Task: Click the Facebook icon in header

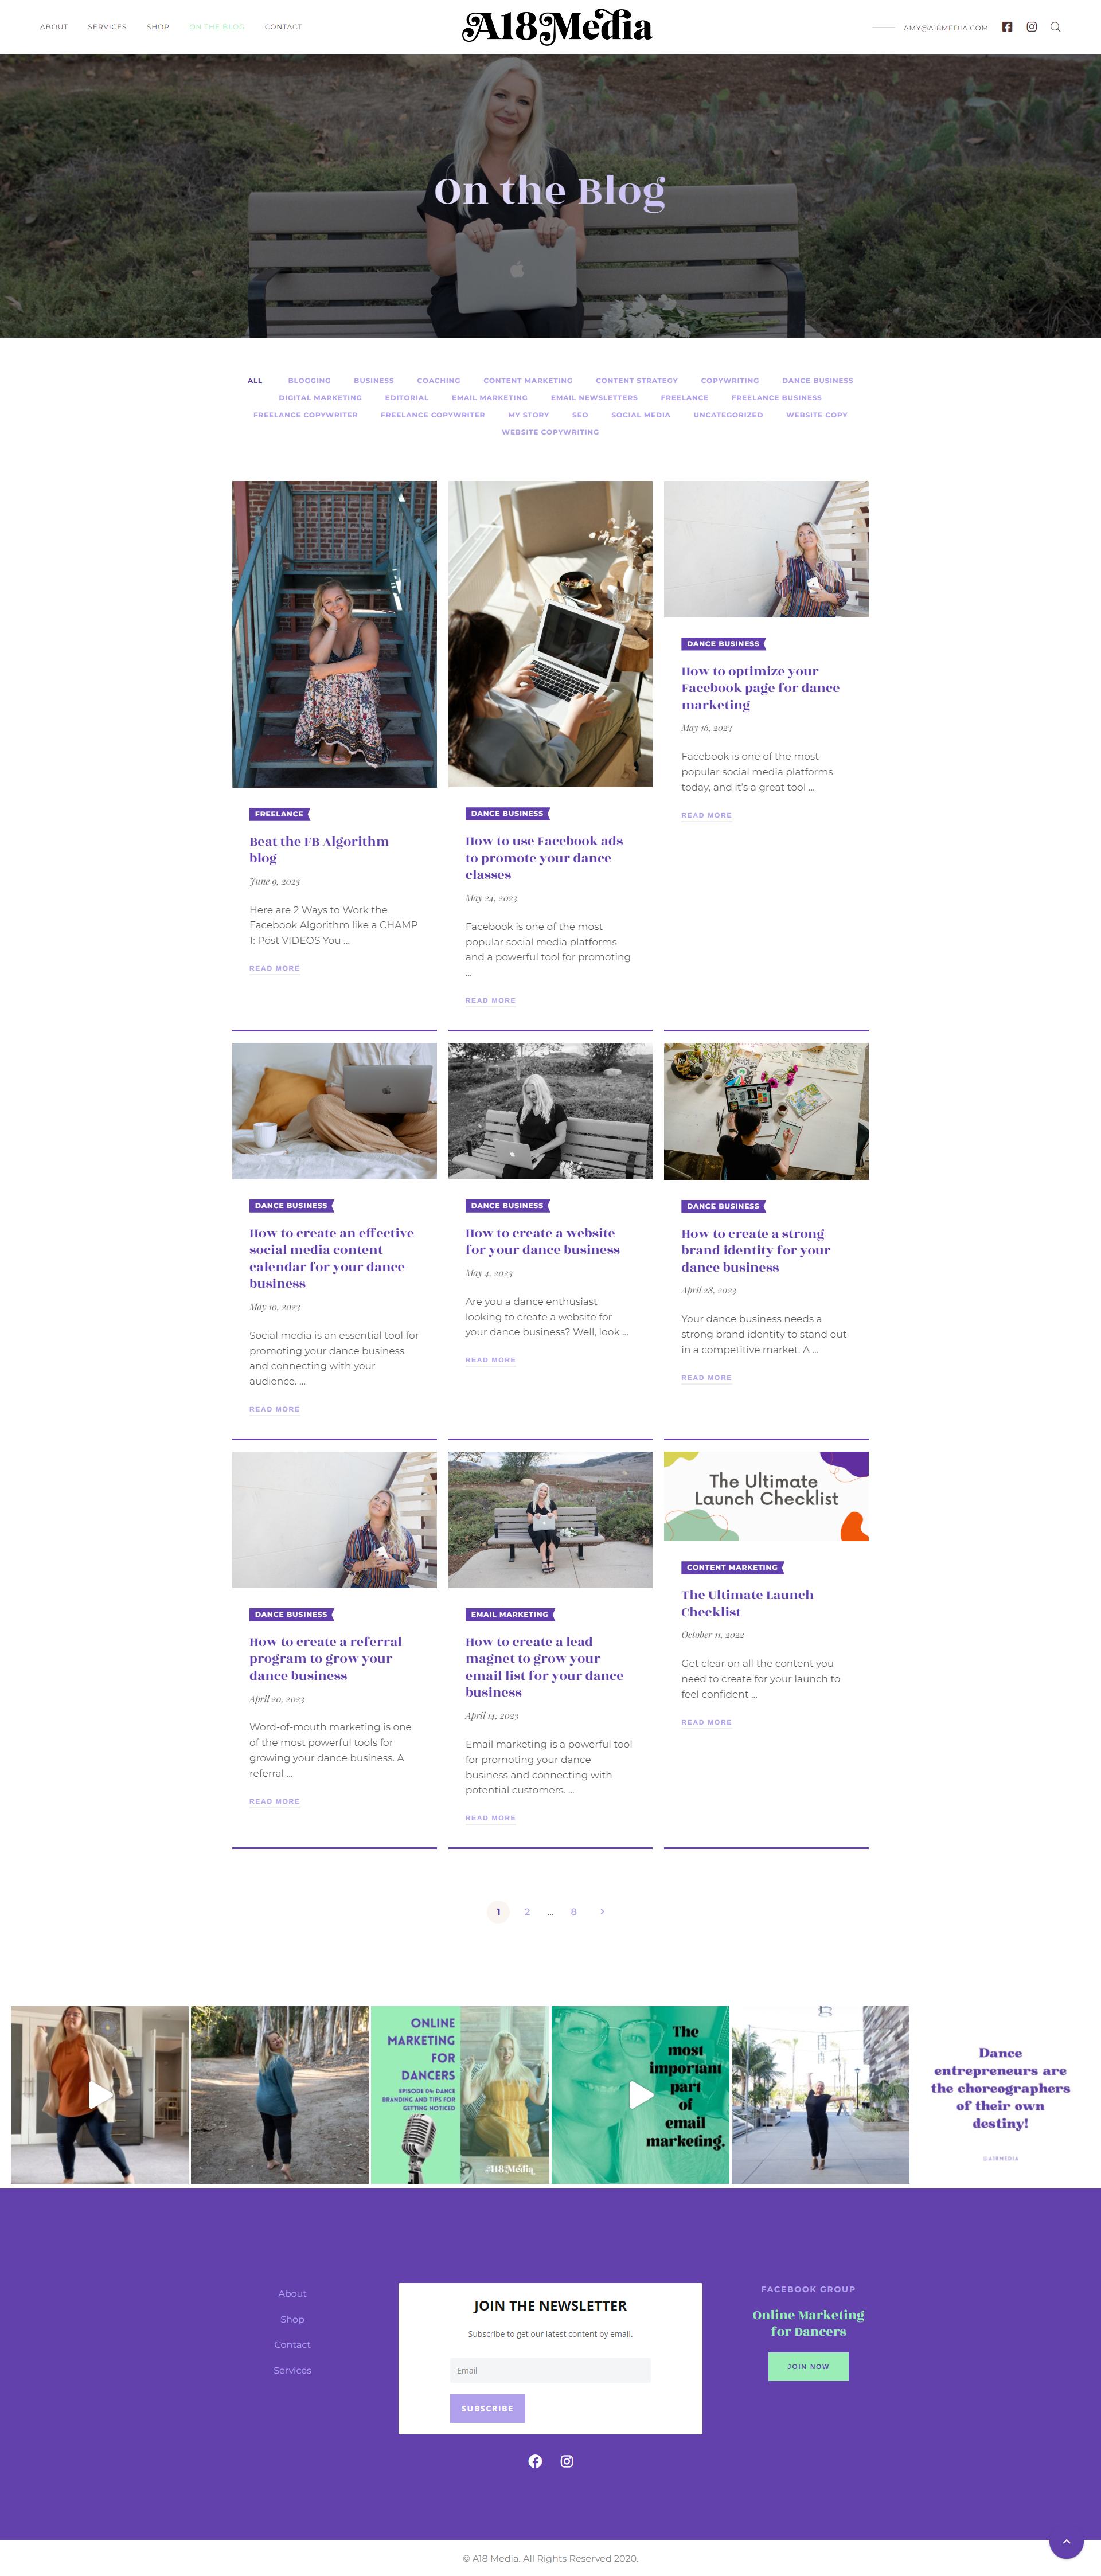Action: [x=1007, y=27]
